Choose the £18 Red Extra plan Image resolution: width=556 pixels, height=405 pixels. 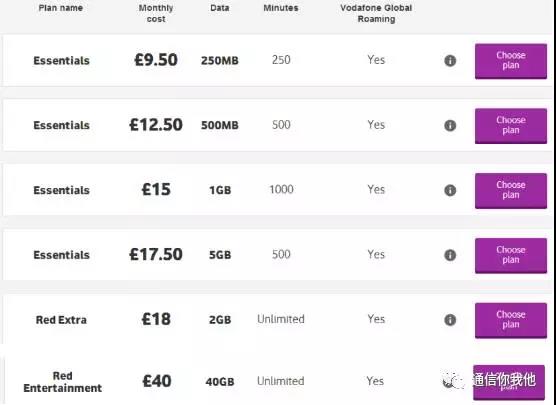point(511,320)
